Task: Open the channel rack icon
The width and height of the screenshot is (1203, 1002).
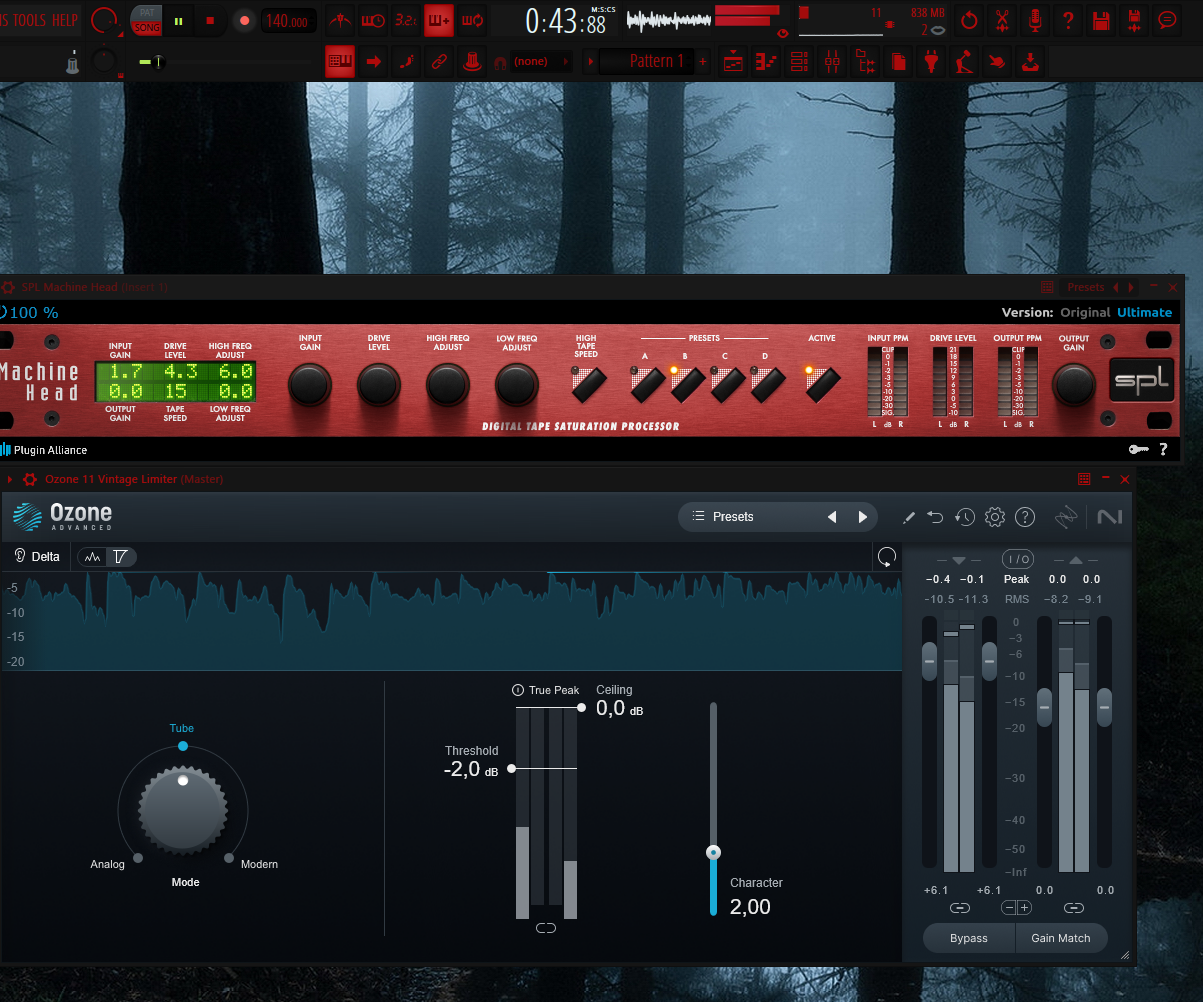Action: coord(798,62)
